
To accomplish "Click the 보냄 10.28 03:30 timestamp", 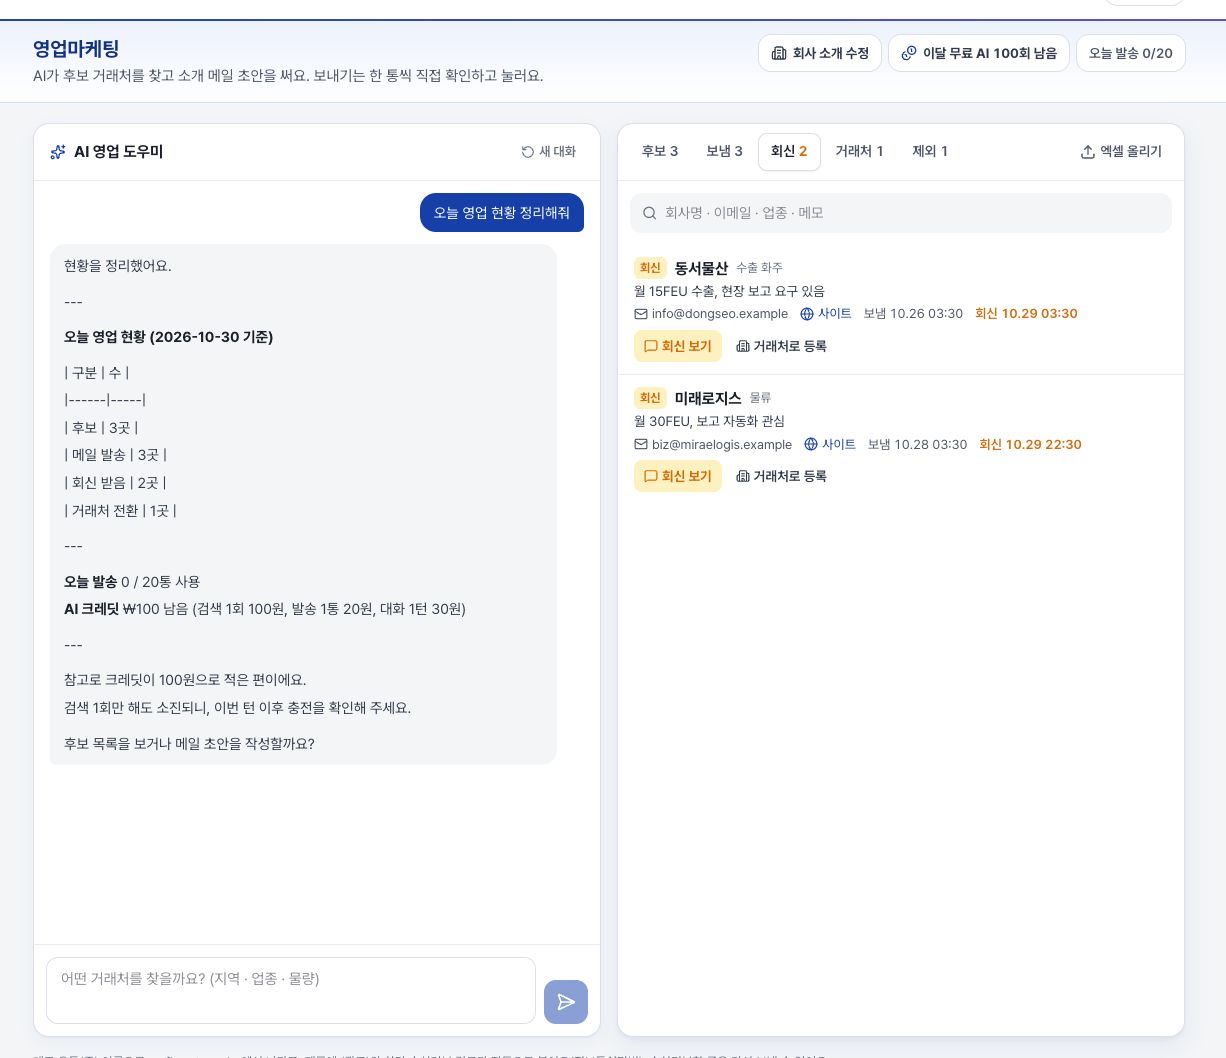I will point(917,444).
